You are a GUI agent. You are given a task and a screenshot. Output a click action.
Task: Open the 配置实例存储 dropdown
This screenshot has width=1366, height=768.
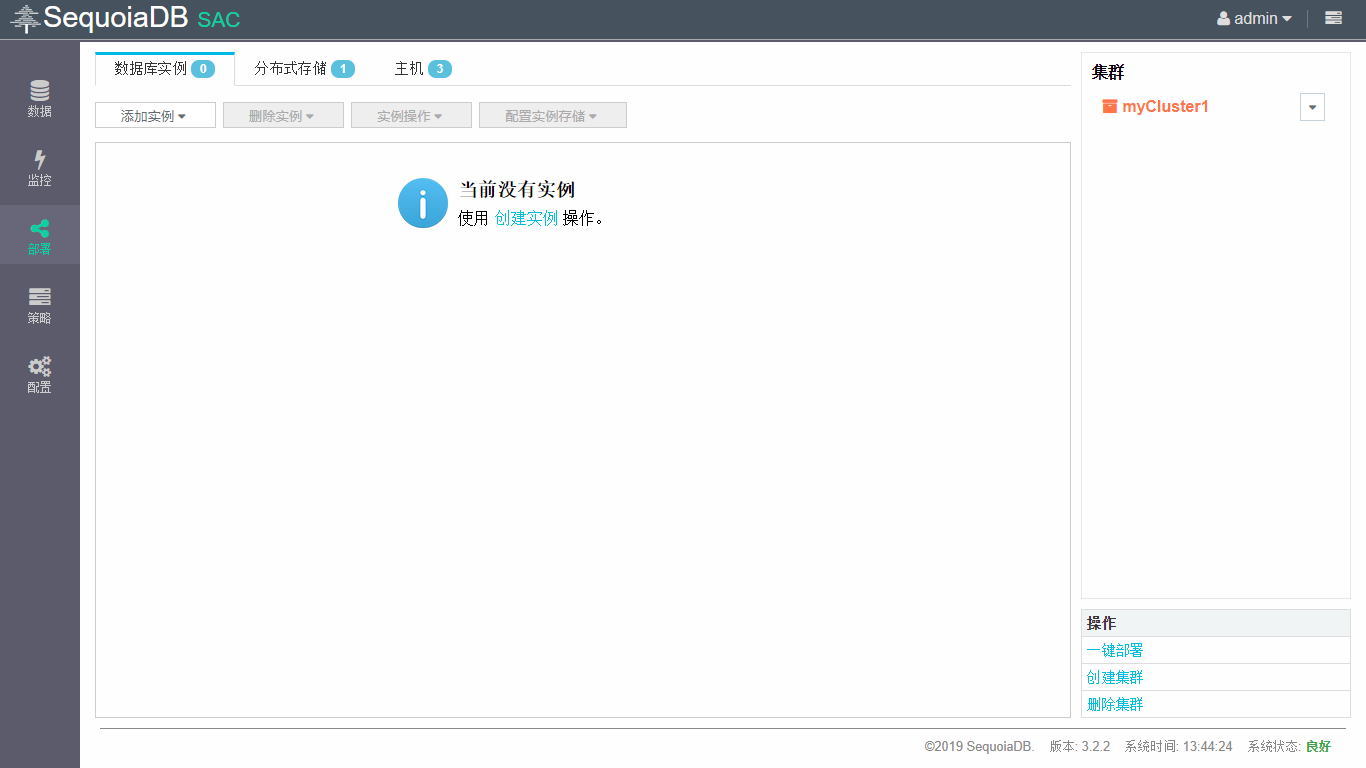pyautogui.click(x=553, y=115)
